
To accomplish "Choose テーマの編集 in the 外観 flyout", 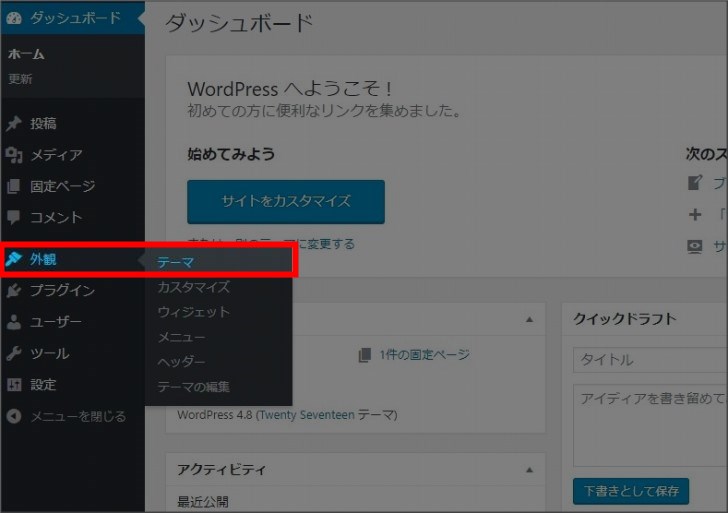I will coord(193,386).
